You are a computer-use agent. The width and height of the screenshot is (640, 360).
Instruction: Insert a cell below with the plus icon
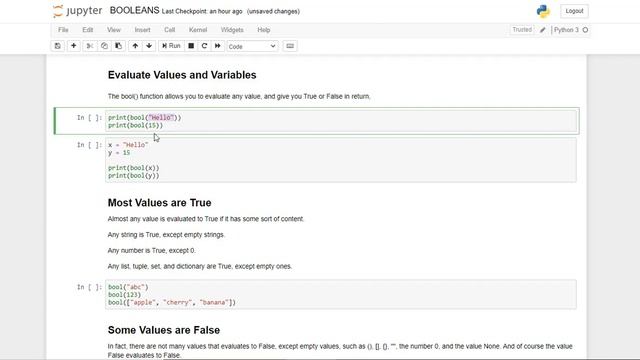(73, 46)
